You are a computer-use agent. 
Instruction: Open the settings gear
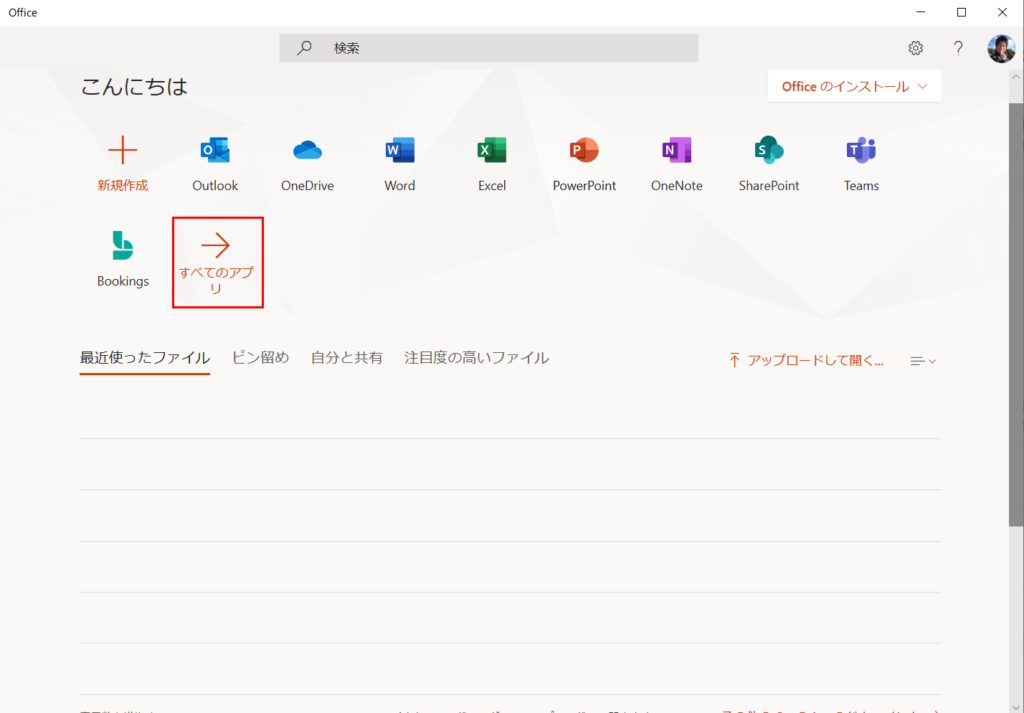[x=916, y=48]
